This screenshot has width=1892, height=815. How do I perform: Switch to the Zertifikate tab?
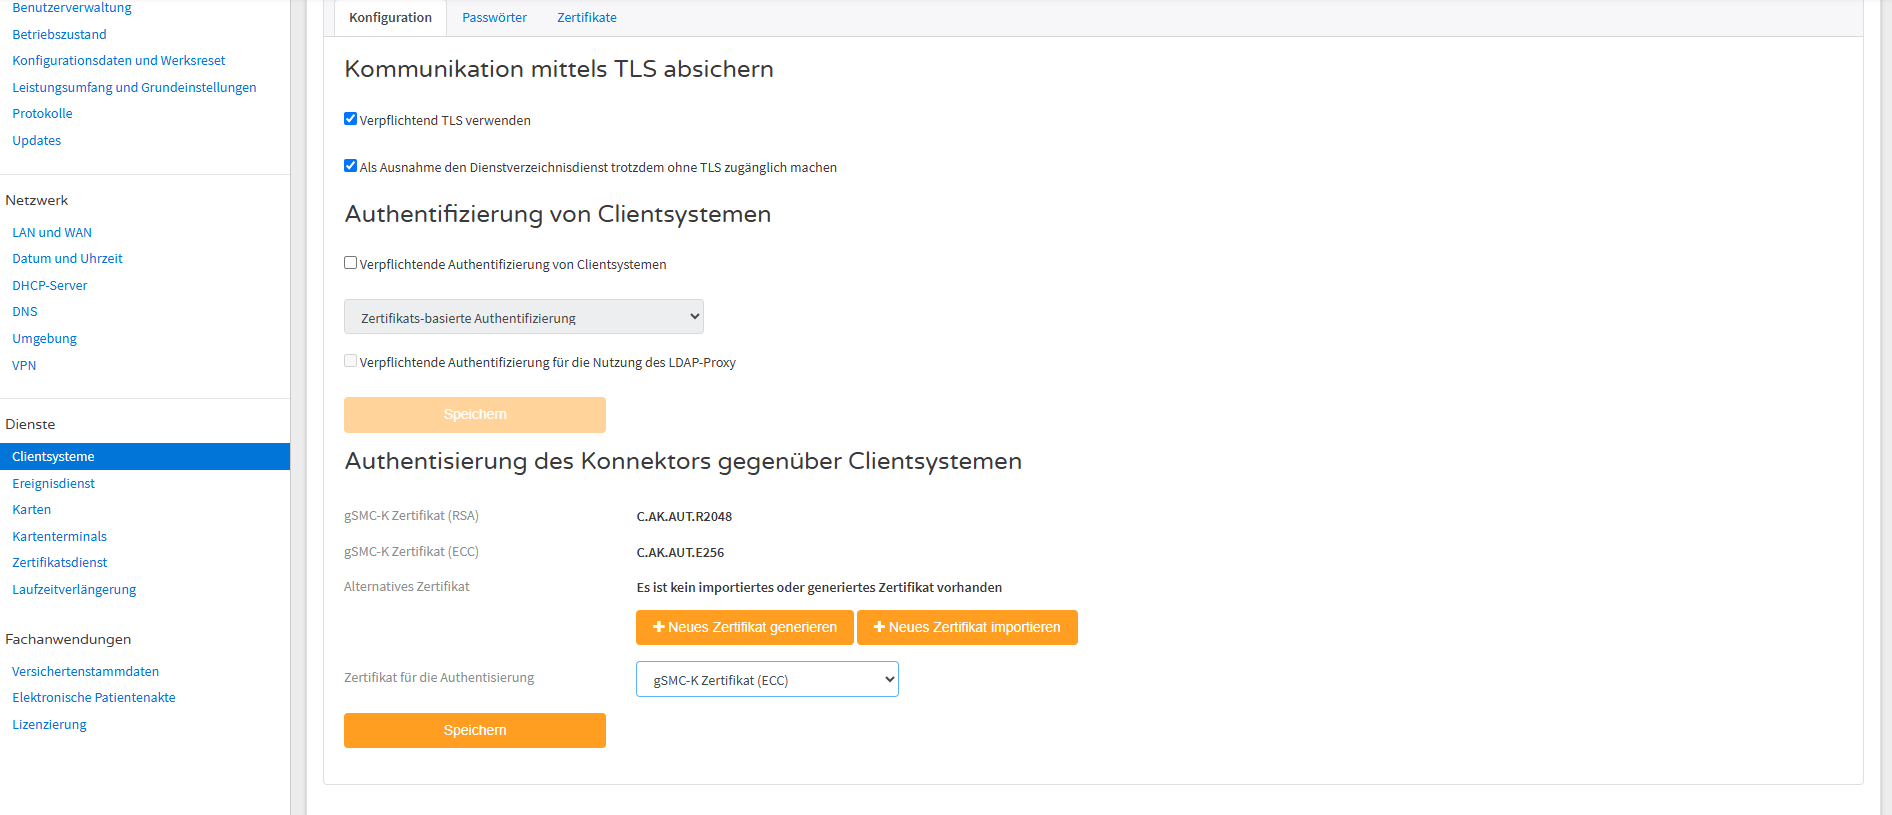(587, 18)
